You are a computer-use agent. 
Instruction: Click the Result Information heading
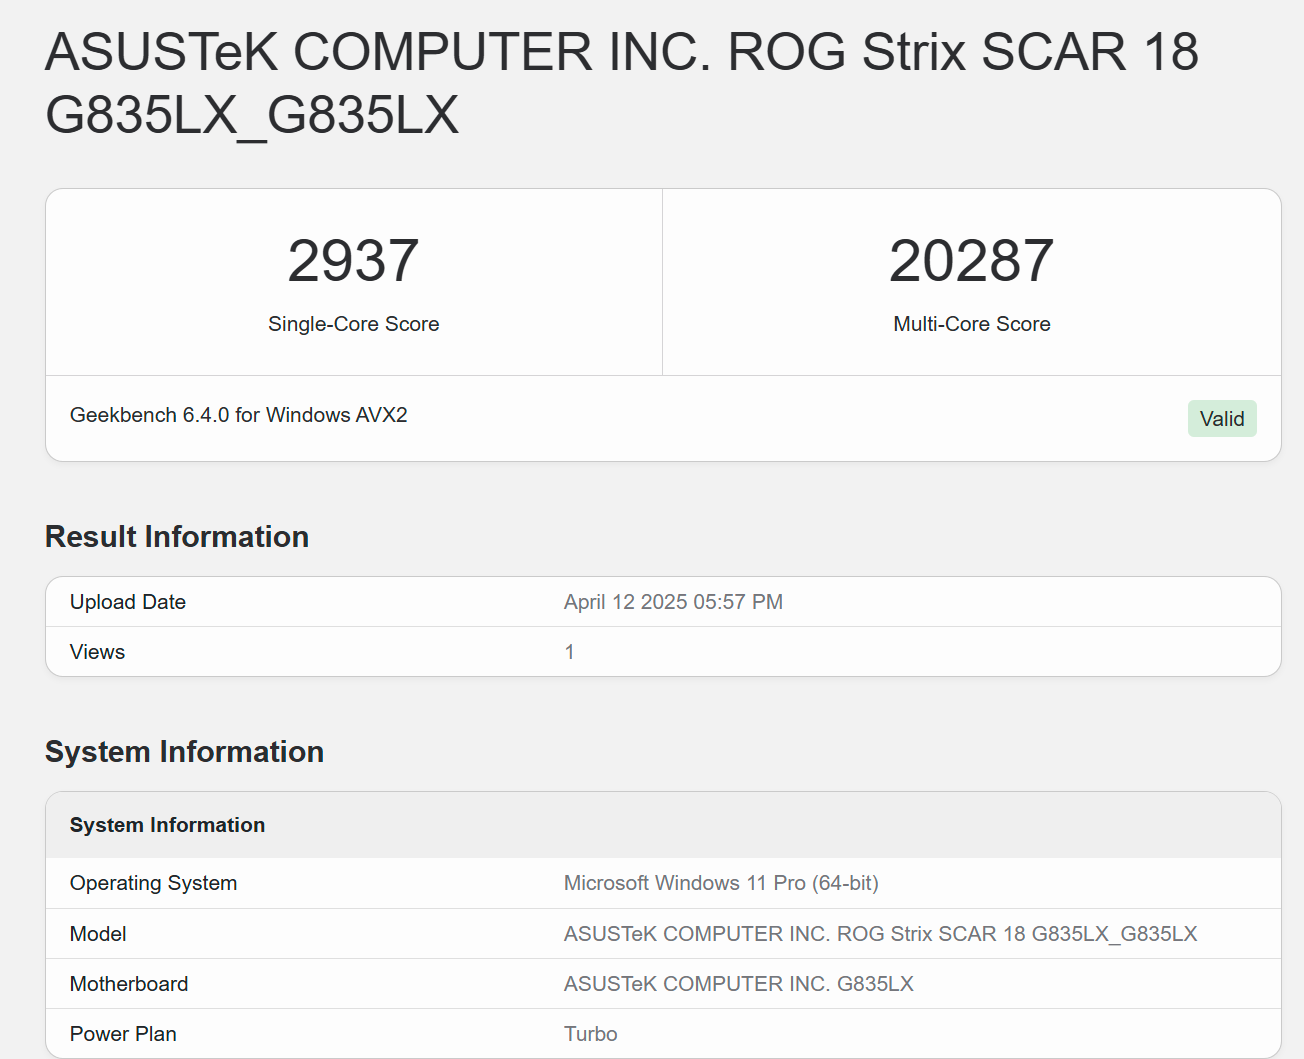176,537
